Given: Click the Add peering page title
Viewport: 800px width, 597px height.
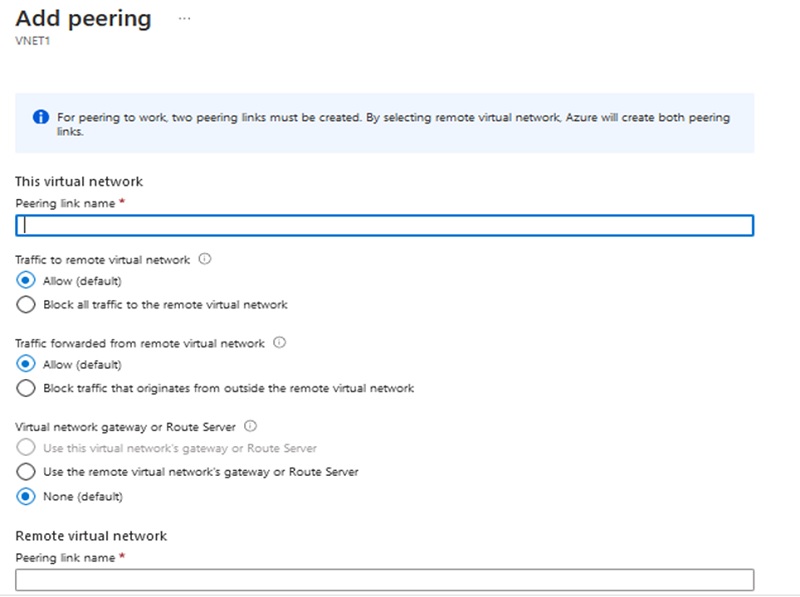Looking at the screenshot, I should (x=84, y=18).
